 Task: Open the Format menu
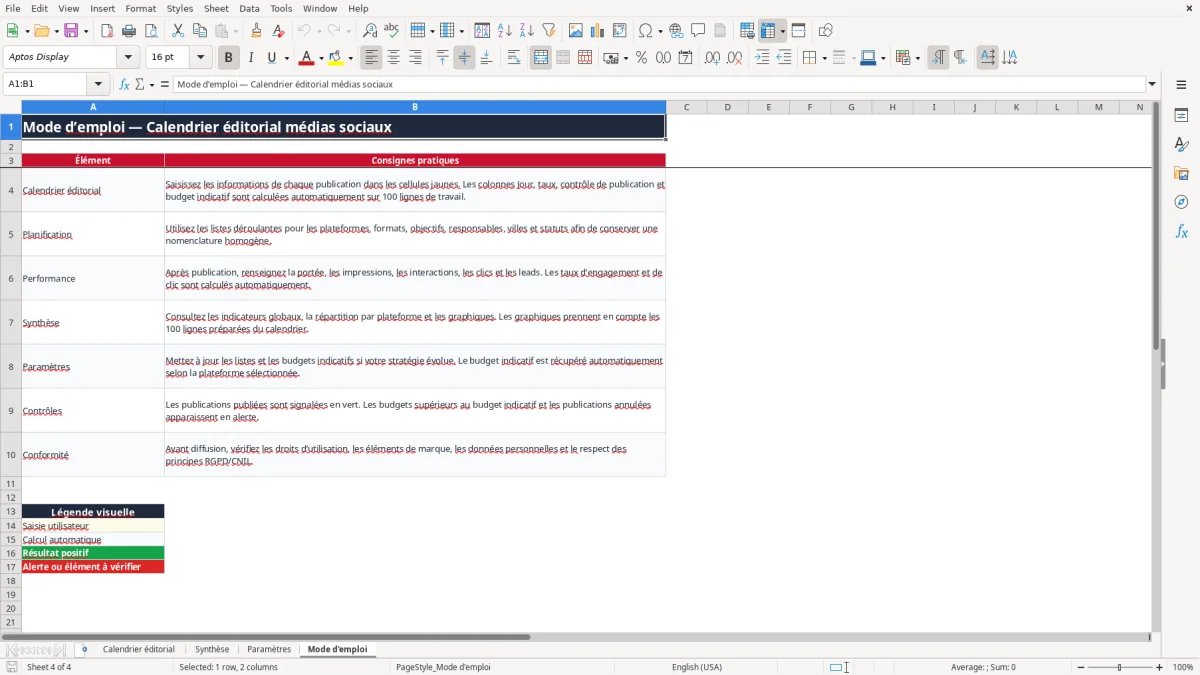click(x=141, y=8)
